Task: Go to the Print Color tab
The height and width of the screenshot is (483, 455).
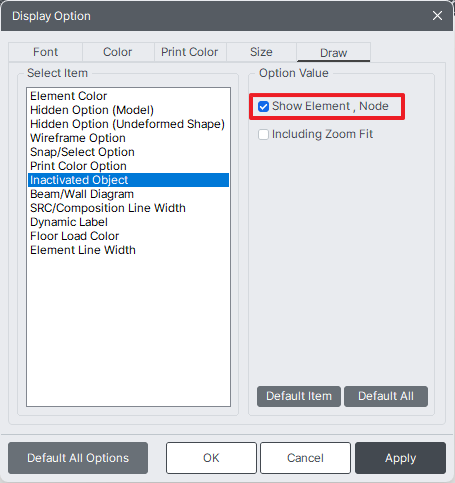Action: (x=190, y=52)
